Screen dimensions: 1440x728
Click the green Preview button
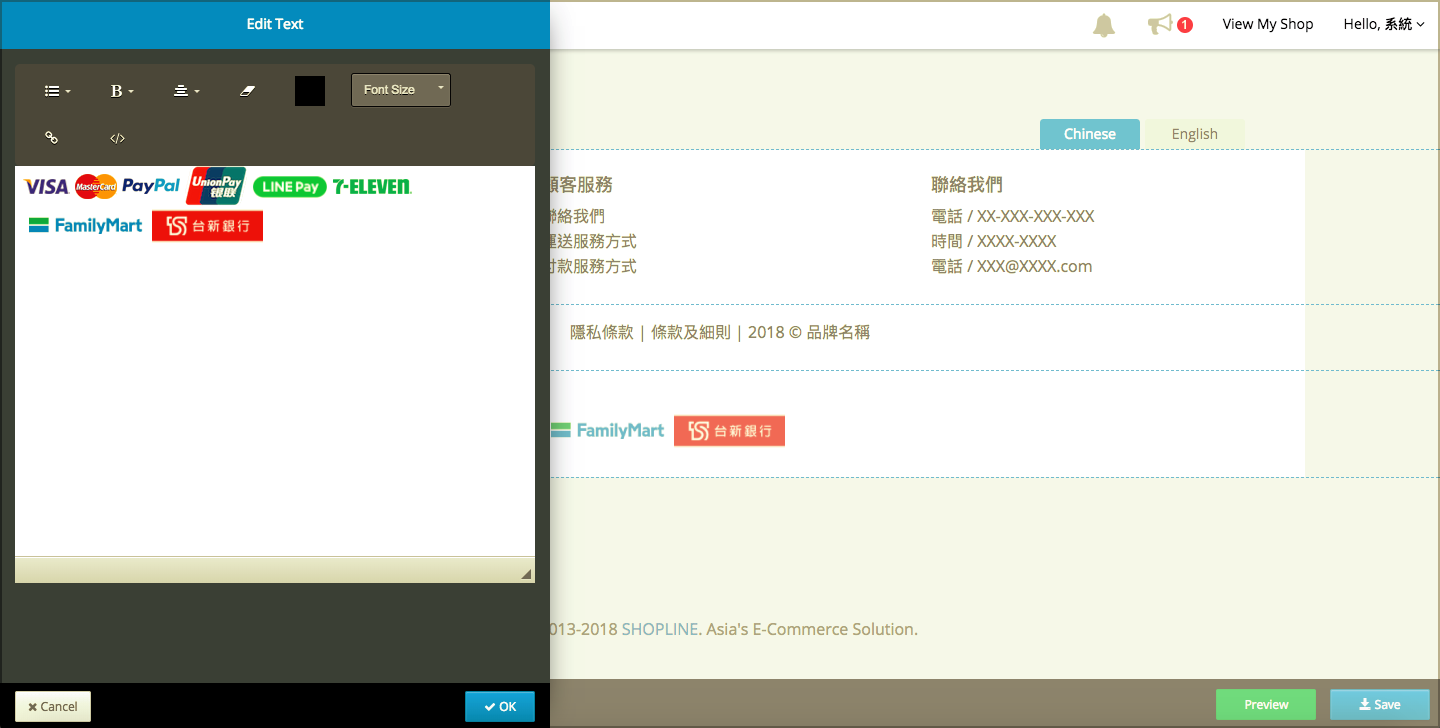(x=1266, y=704)
